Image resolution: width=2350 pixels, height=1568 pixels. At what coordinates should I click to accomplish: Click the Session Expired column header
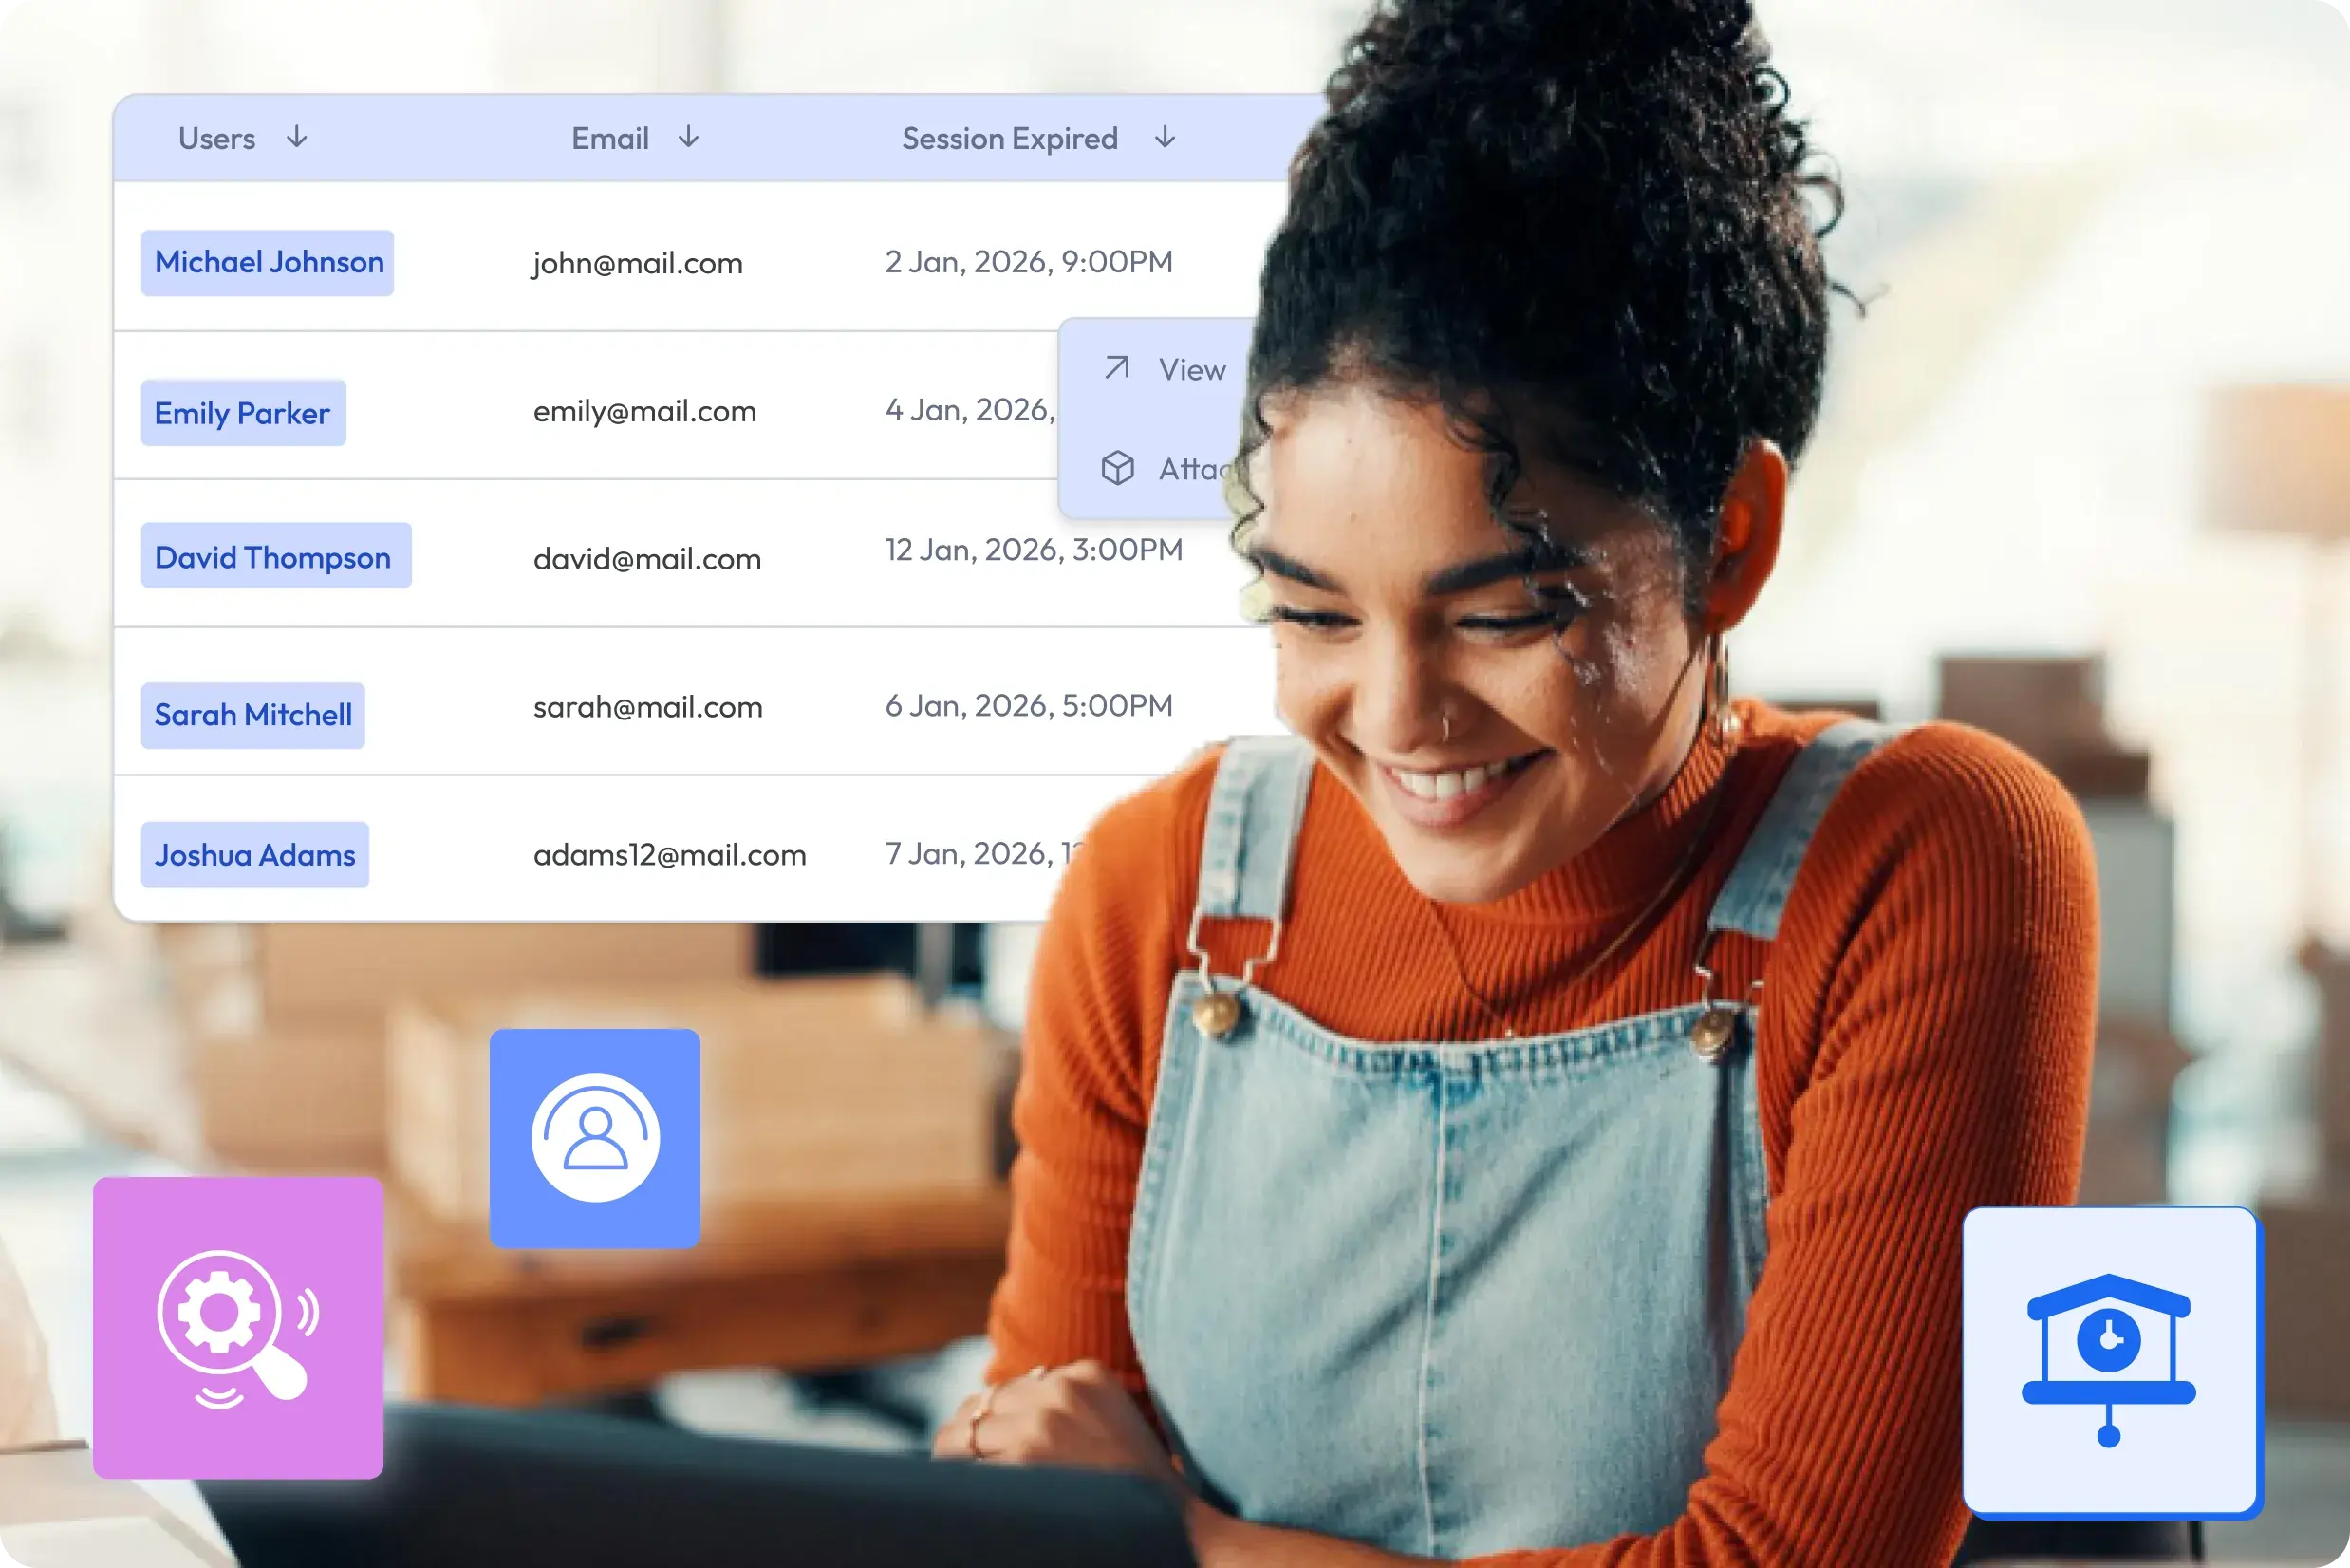(1009, 138)
